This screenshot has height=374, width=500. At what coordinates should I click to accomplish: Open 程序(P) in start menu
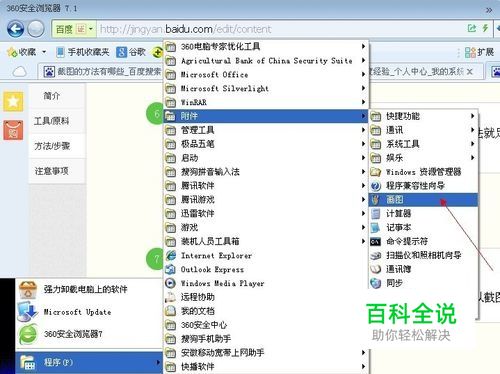point(89,362)
